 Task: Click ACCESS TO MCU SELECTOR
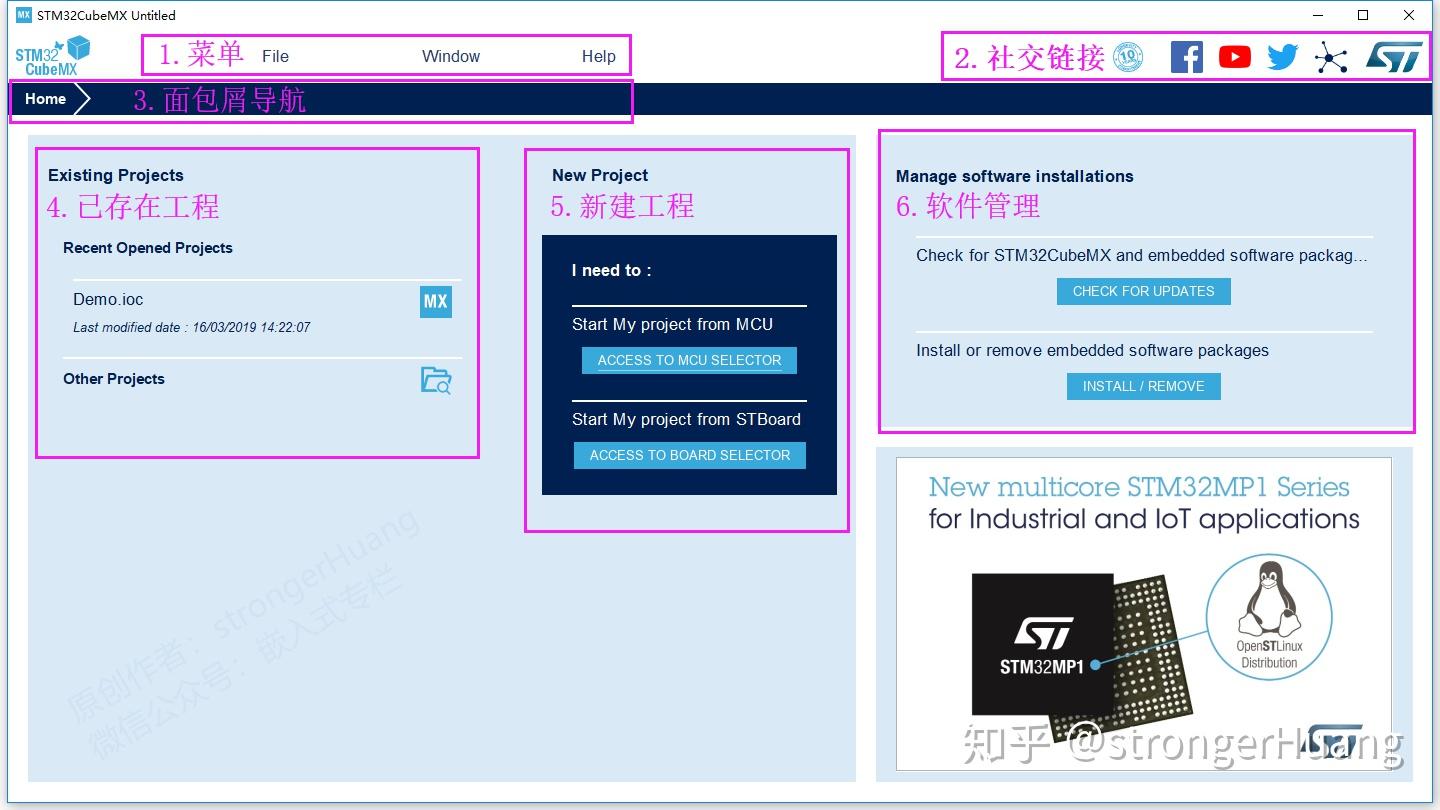[688, 360]
